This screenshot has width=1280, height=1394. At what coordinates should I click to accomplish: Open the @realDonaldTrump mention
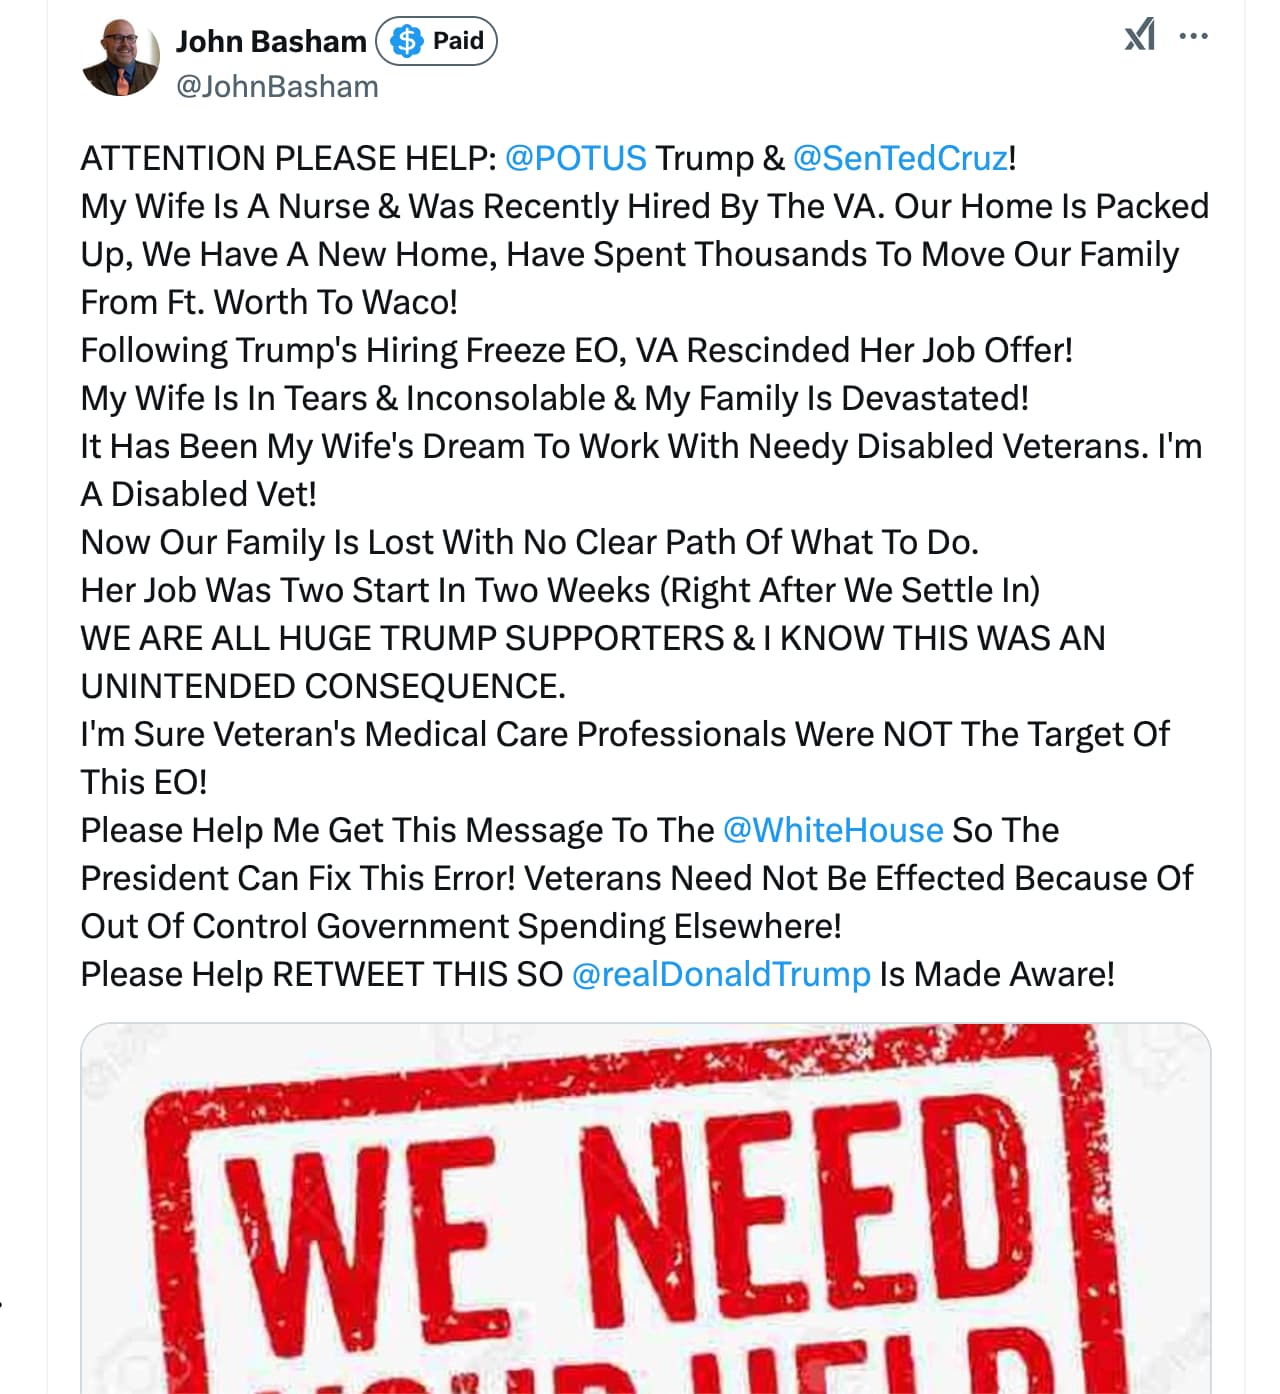pyautogui.click(x=721, y=974)
